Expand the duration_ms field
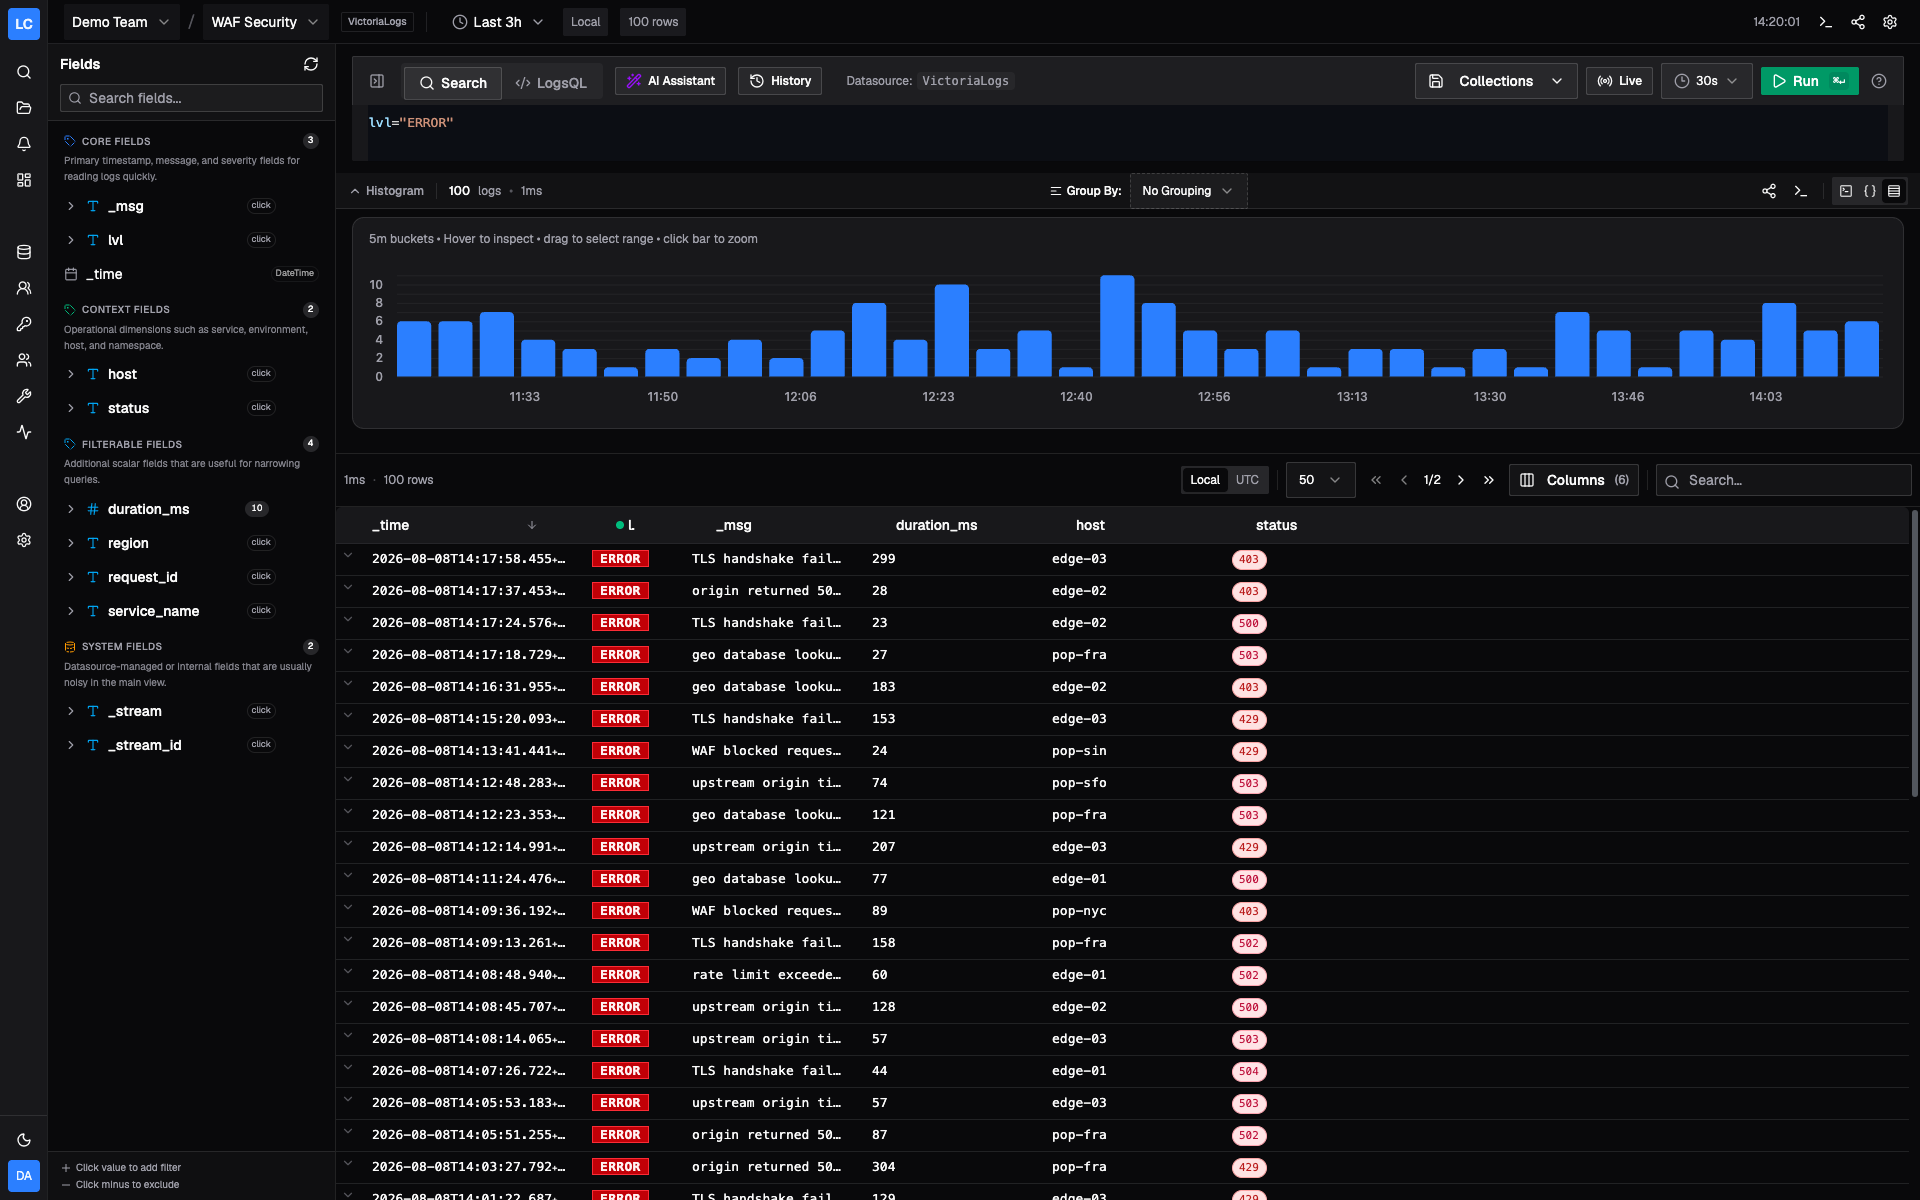This screenshot has width=1920, height=1200. 70,509
